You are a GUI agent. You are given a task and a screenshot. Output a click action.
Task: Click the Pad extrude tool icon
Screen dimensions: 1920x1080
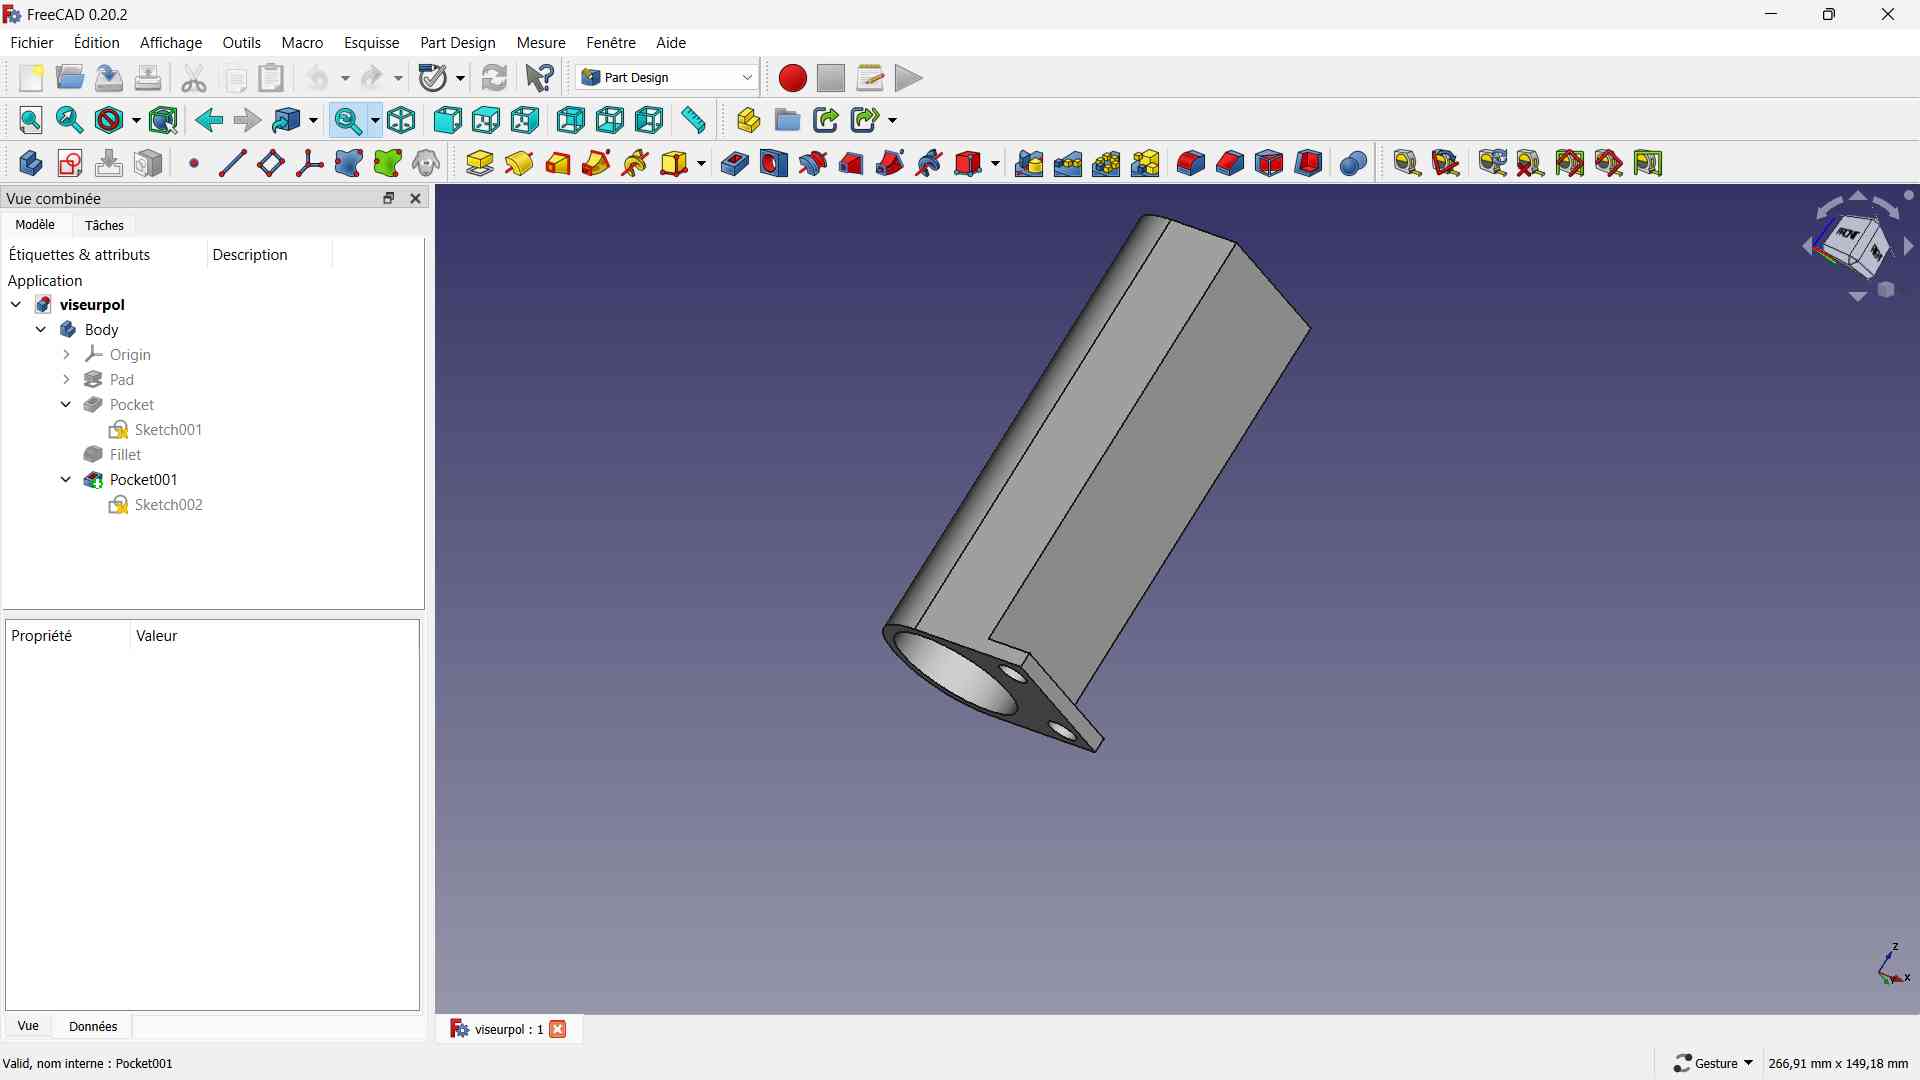pyautogui.click(x=480, y=163)
